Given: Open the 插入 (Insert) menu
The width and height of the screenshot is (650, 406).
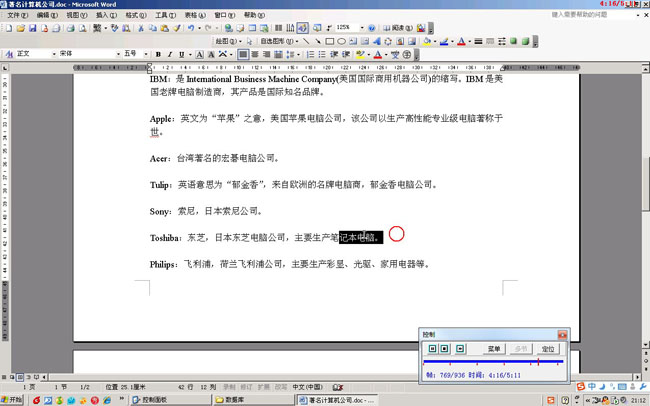Looking at the screenshot, I should (104, 16).
